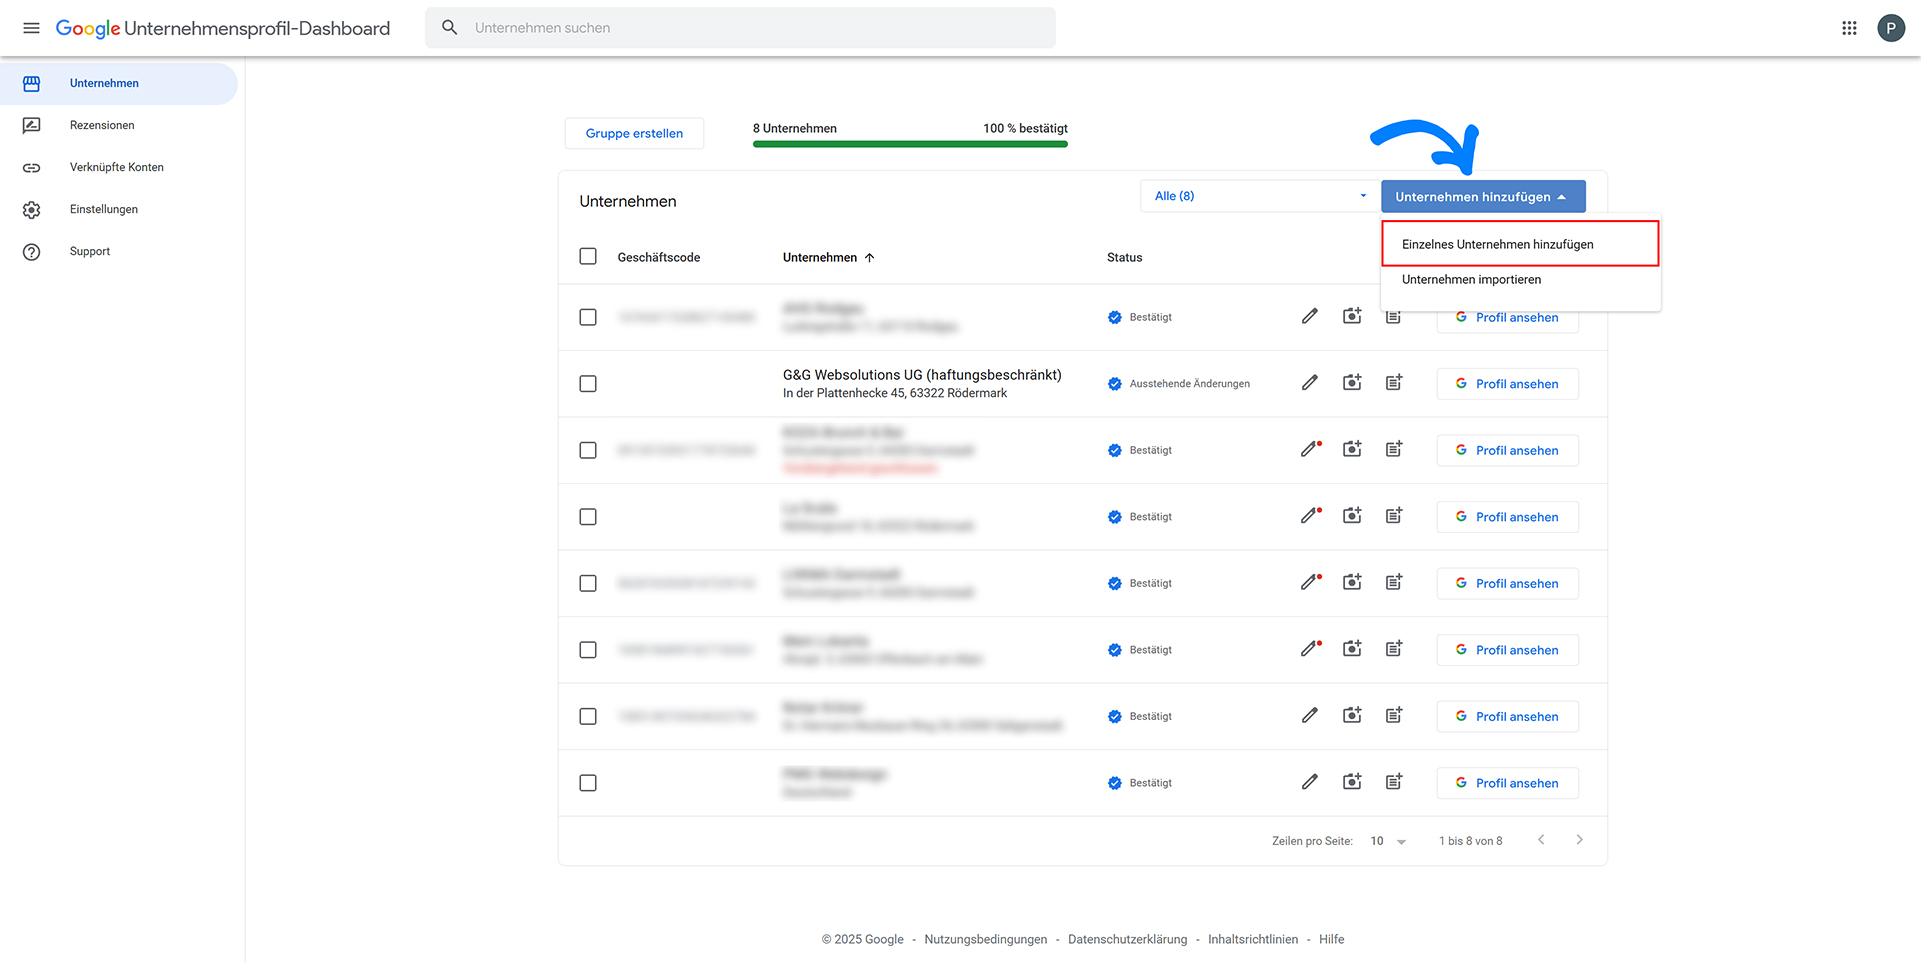Click the Gruppe erstellen button
Screen dimensions: 1921x963
click(634, 133)
